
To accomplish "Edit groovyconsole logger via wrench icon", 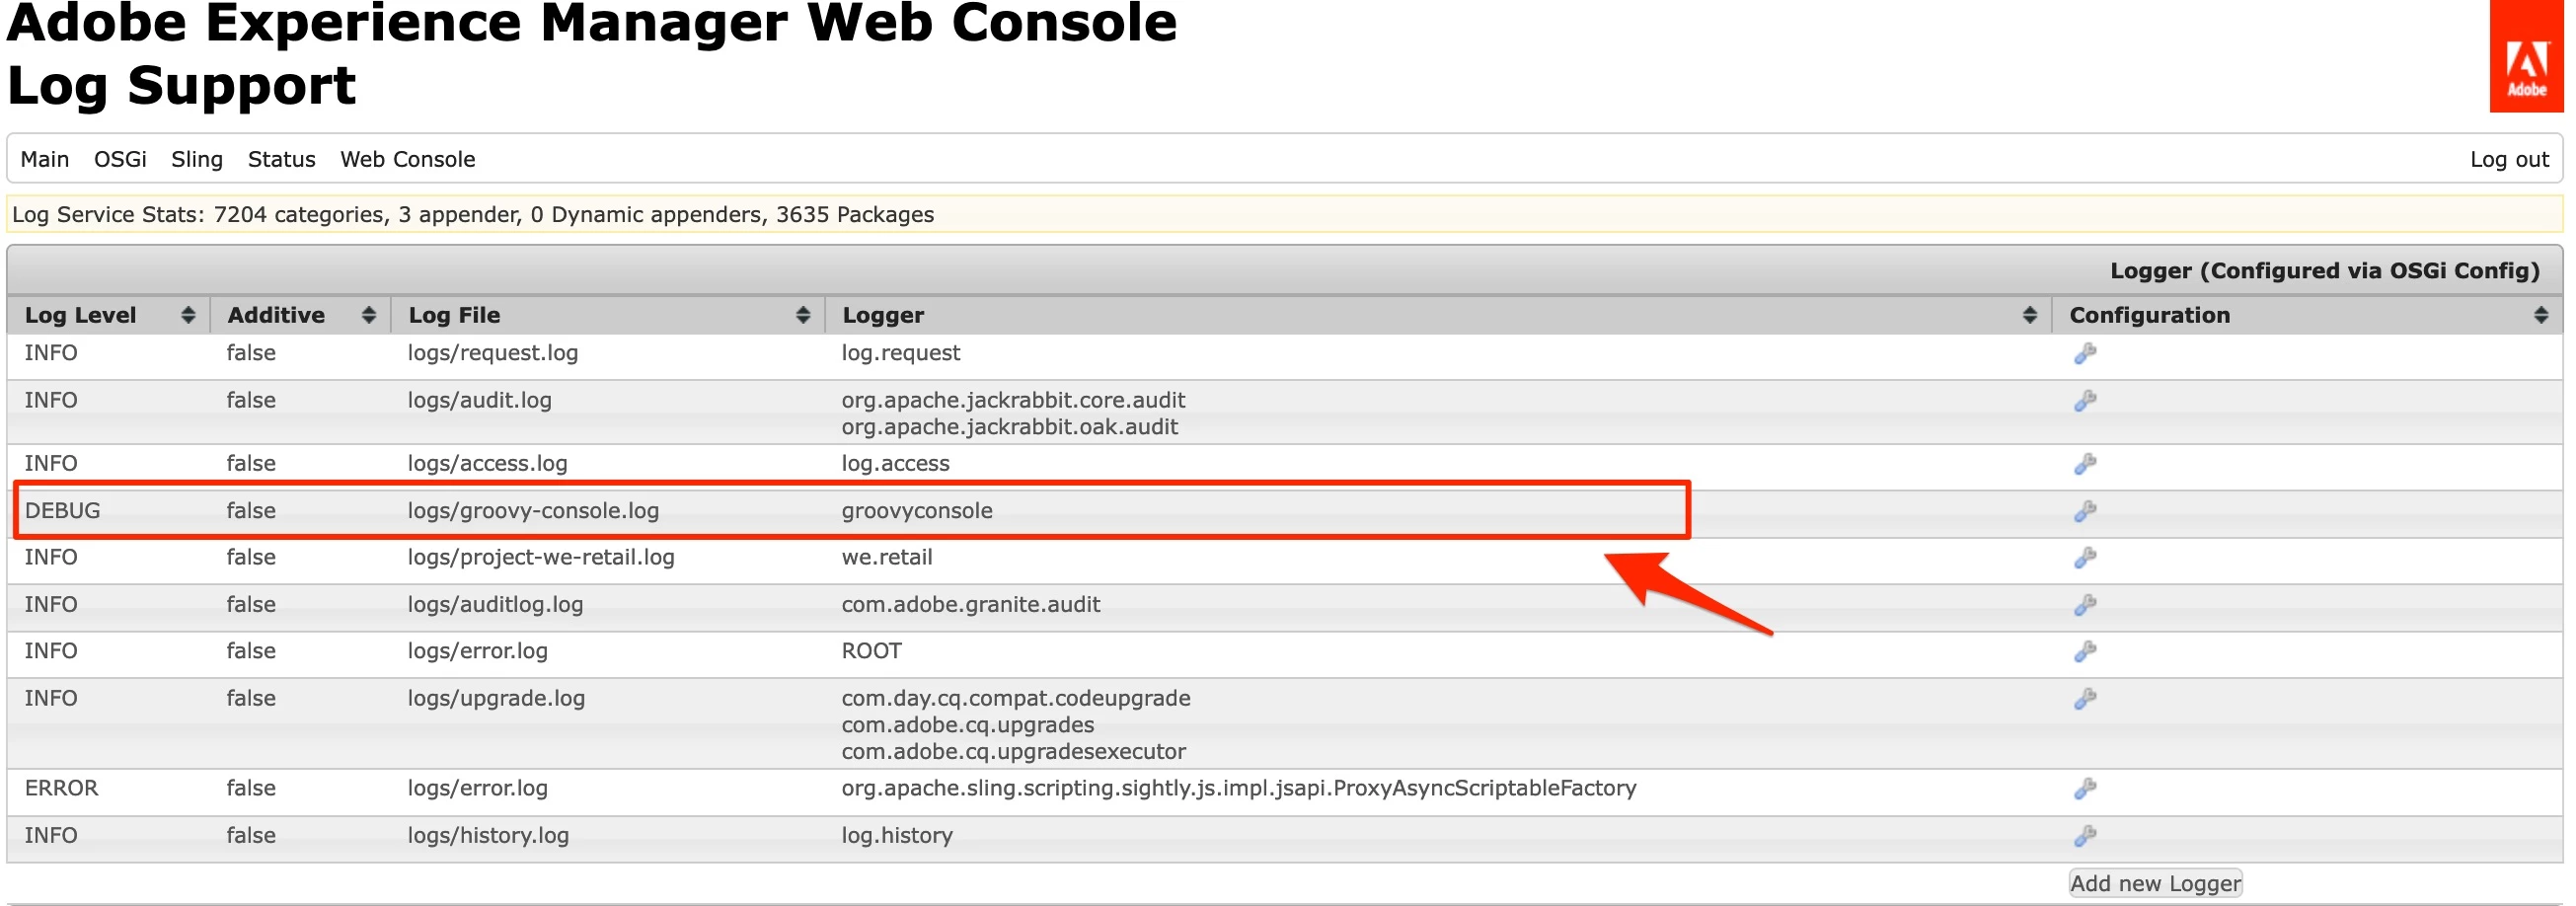I will [x=2085, y=510].
